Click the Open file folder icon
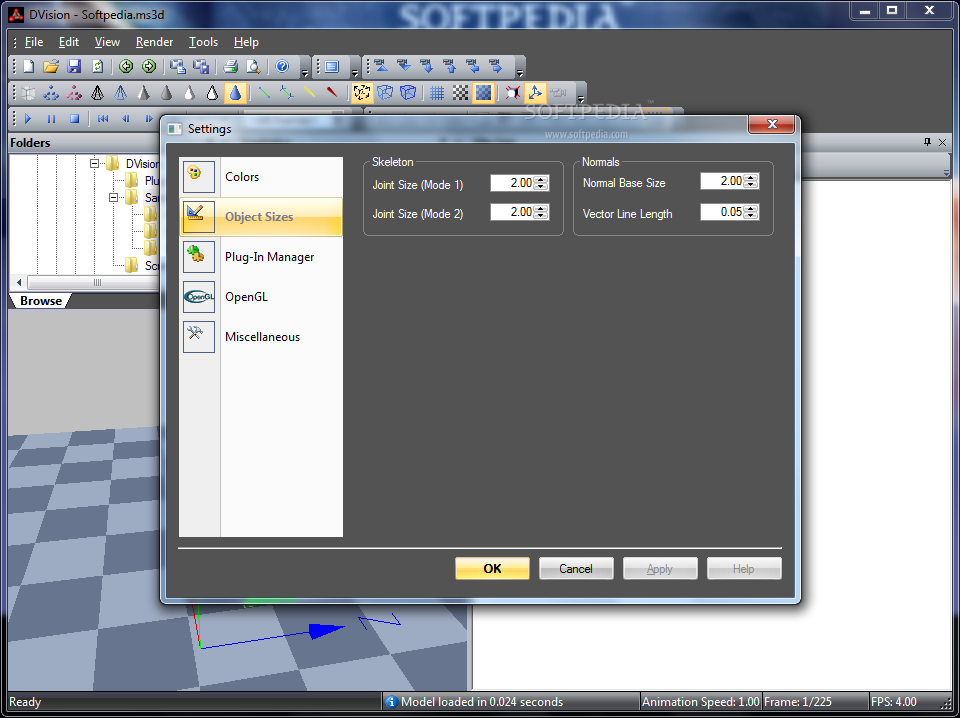This screenshot has height=718, width=960. [x=51, y=66]
